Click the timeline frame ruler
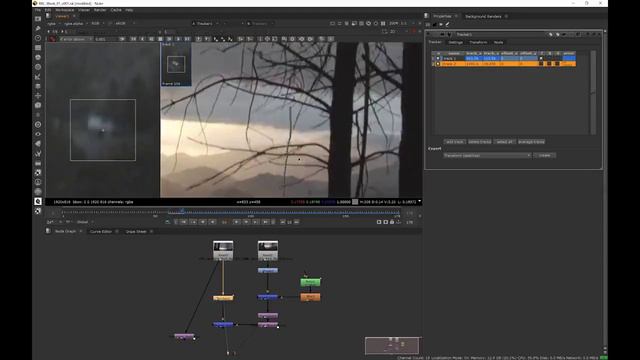The height and width of the screenshot is (360, 640). click(231, 213)
